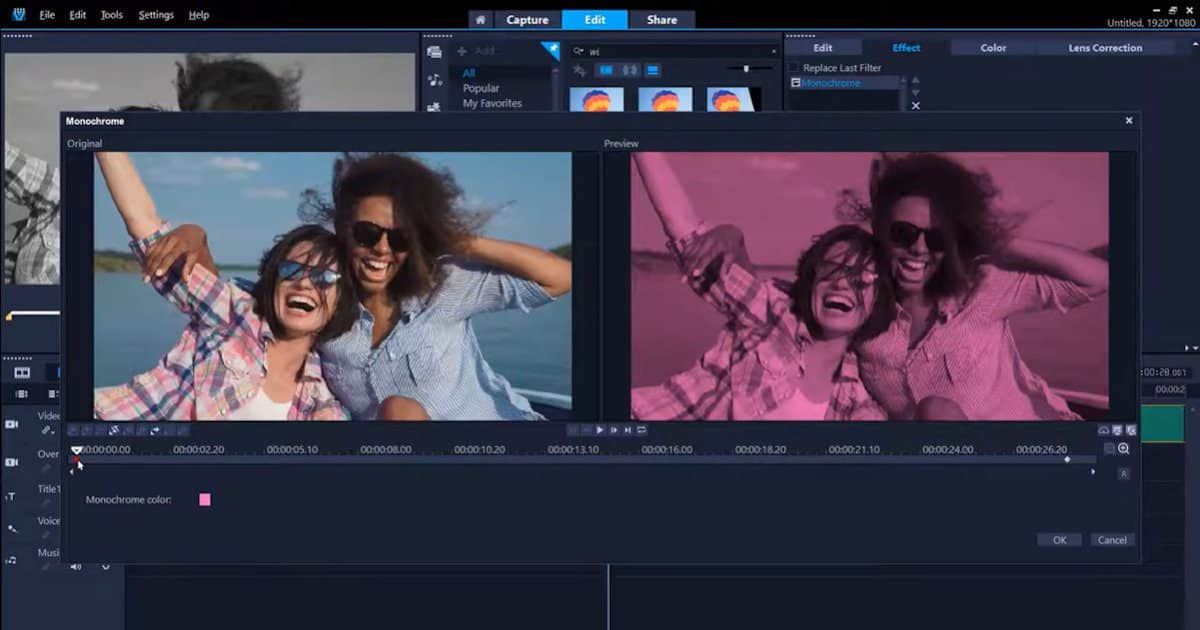Viewport: 1200px width, 630px height.
Task: Cancel the Monochrome dialog
Action: [x=1112, y=539]
